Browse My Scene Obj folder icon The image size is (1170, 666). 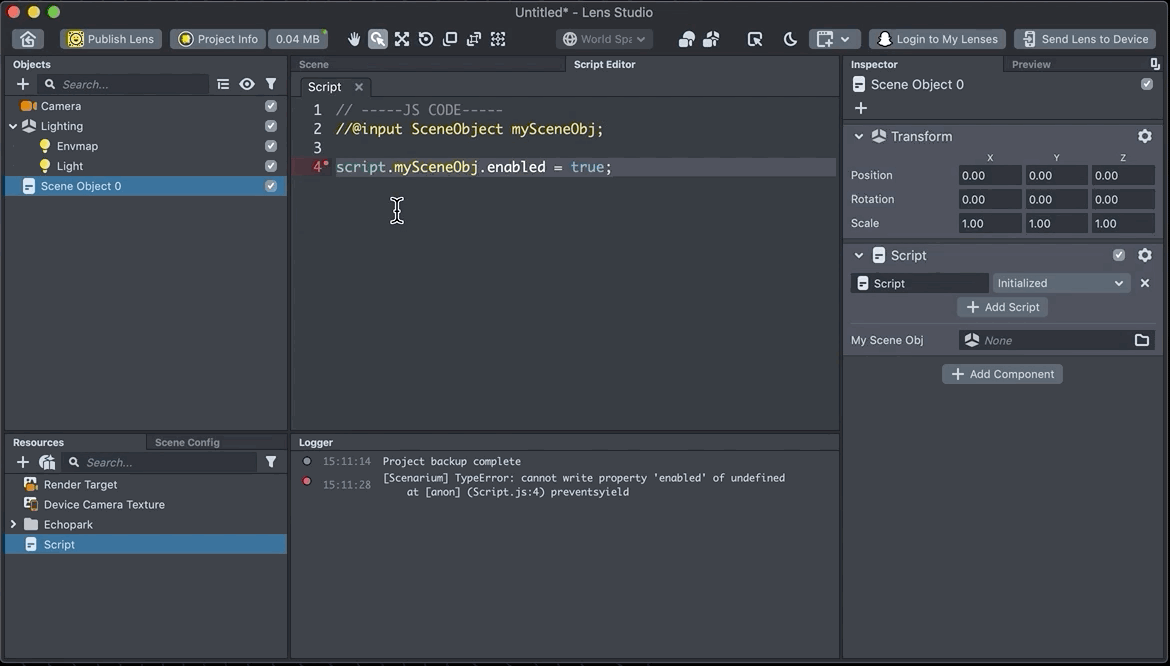1142,340
